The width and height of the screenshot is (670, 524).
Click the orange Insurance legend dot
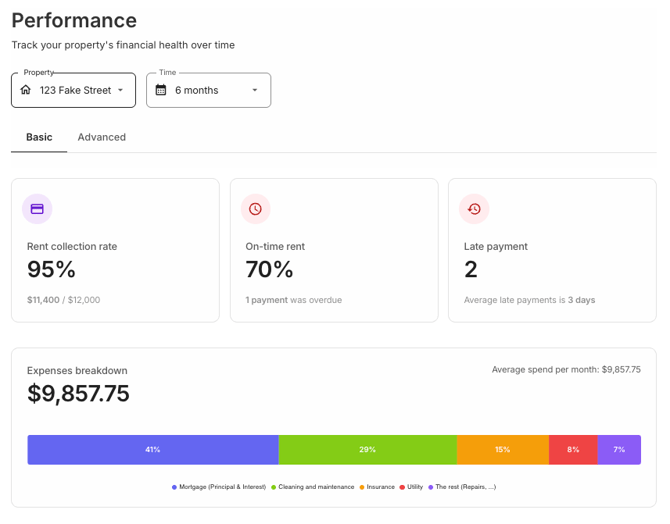pyautogui.click(x=362, y=487)
